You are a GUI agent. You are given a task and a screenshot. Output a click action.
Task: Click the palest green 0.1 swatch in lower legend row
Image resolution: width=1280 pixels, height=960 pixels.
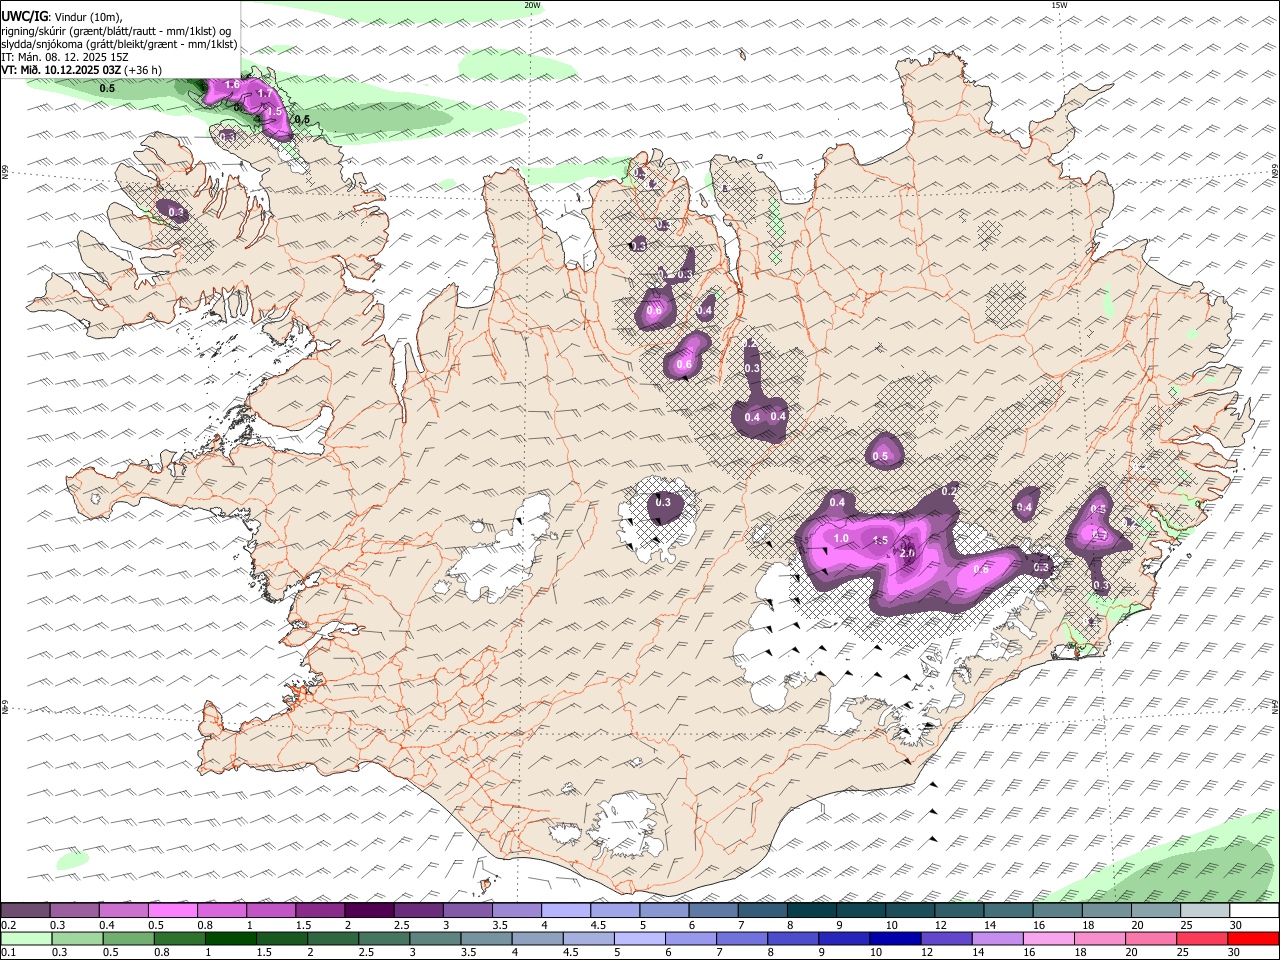click(x=25, y=938)
